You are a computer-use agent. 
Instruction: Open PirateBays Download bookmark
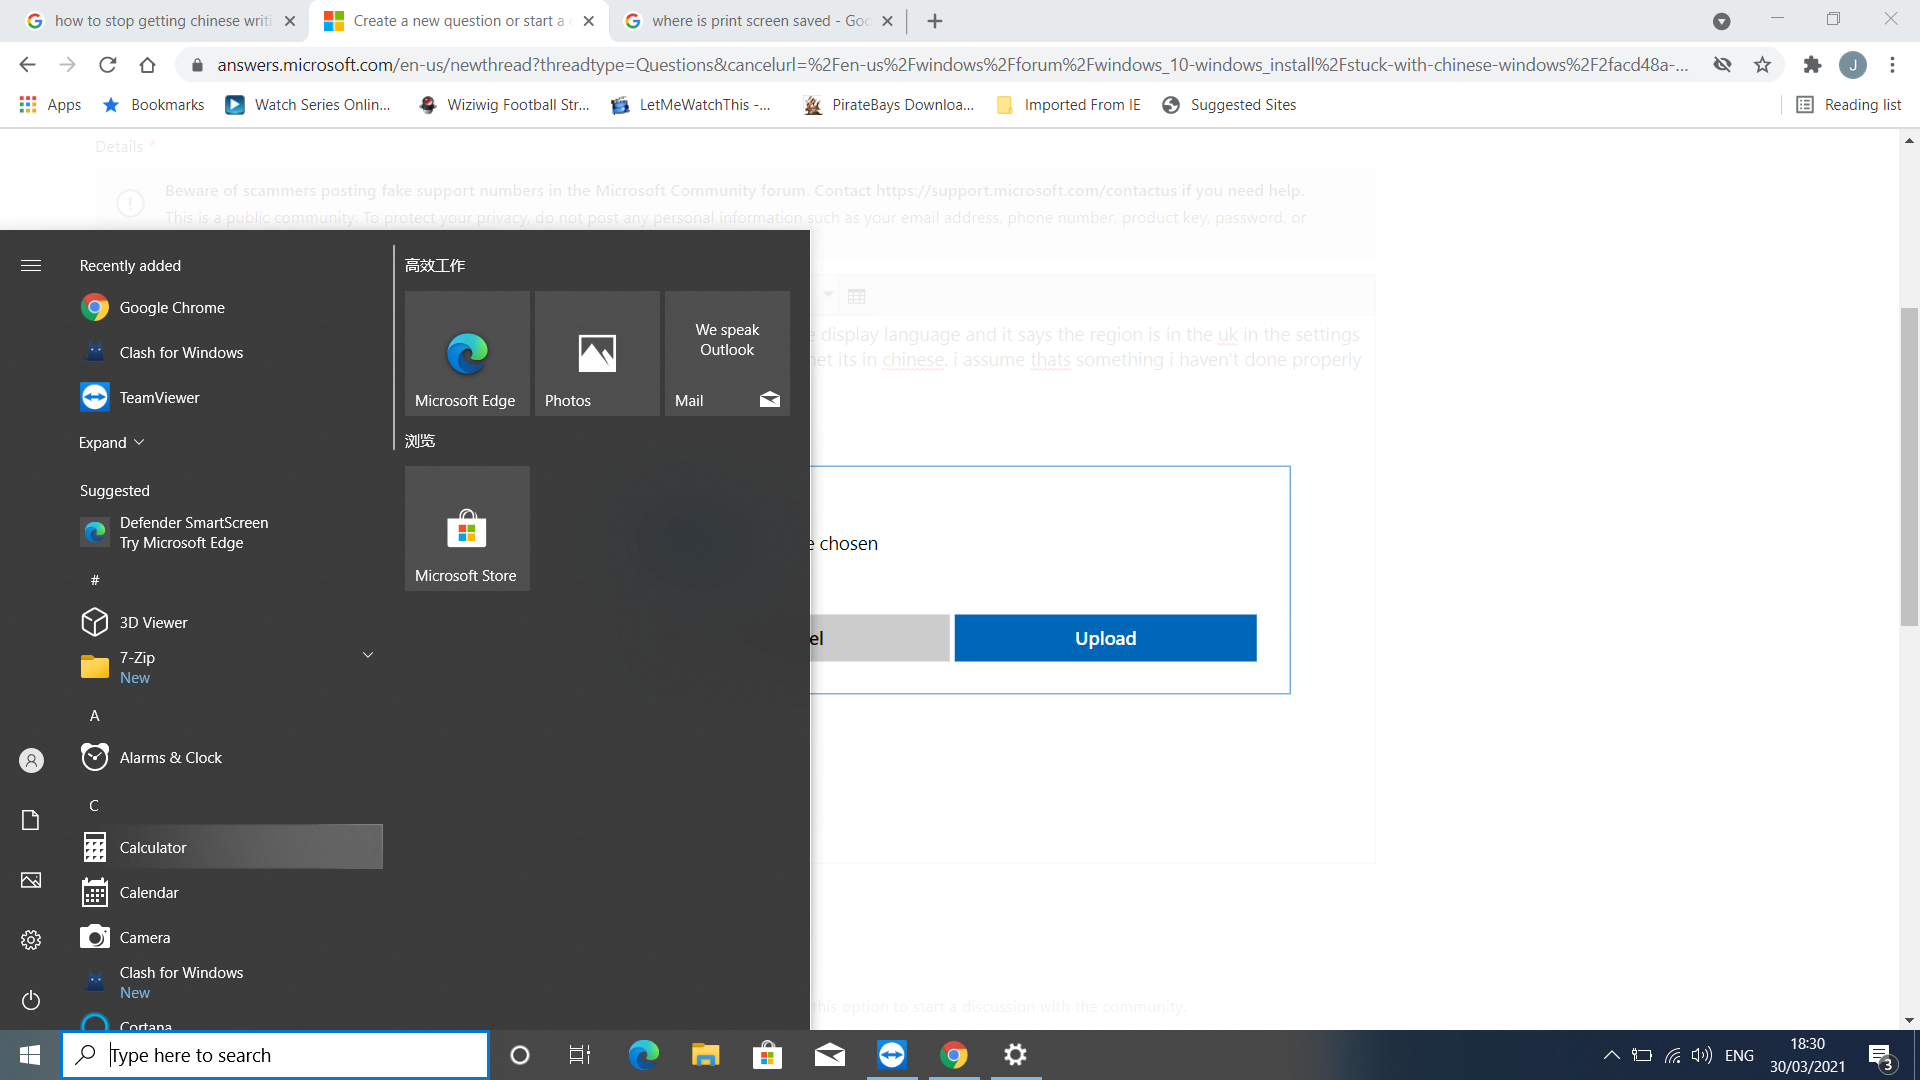889,105
